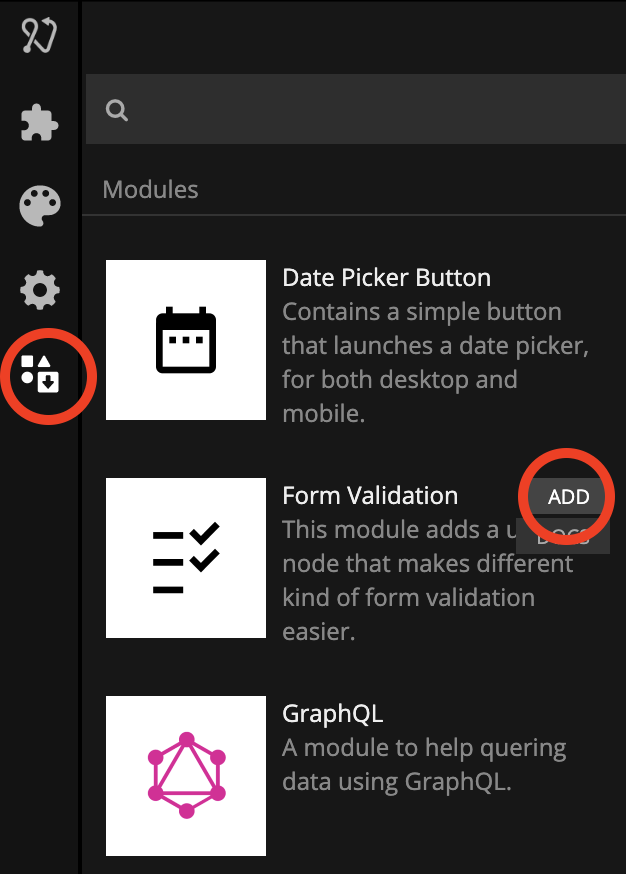Select the Date Picker Button module title
Image resolution: width=626 pixels, height=874 pixels.
(x=386, y=278)
